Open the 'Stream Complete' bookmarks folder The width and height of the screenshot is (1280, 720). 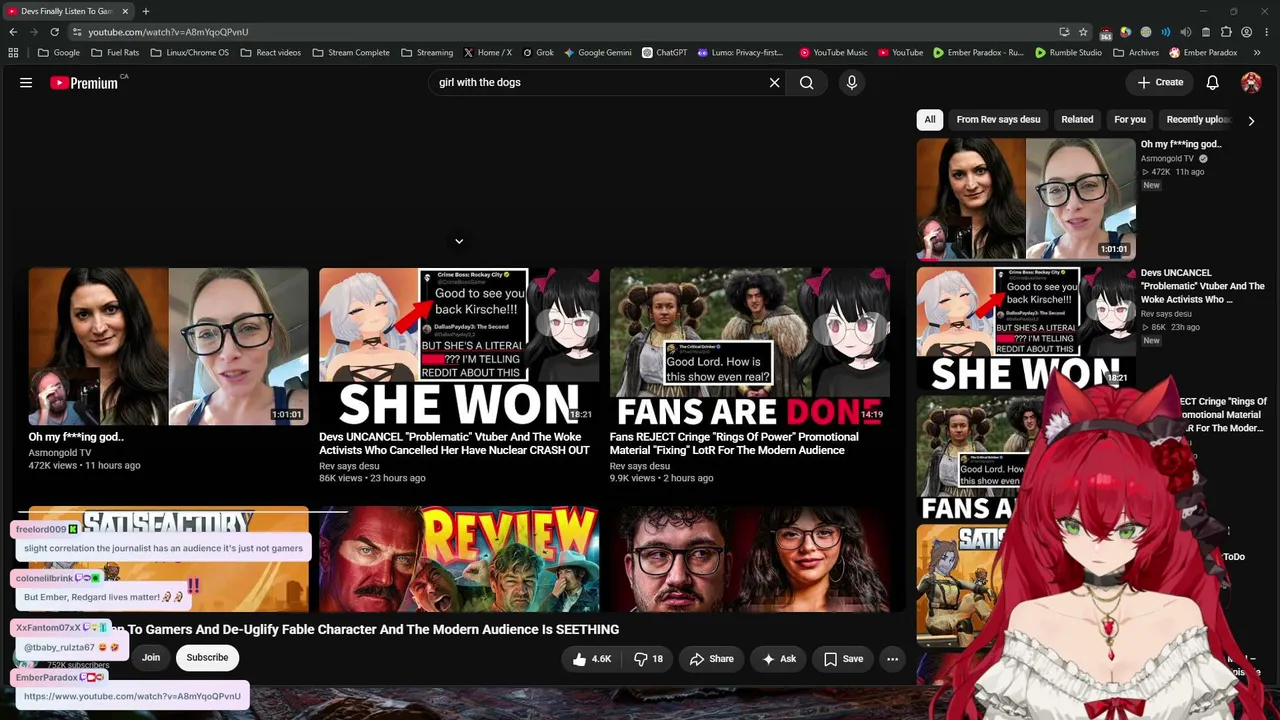pyautogui.click(x=351, y=53)
